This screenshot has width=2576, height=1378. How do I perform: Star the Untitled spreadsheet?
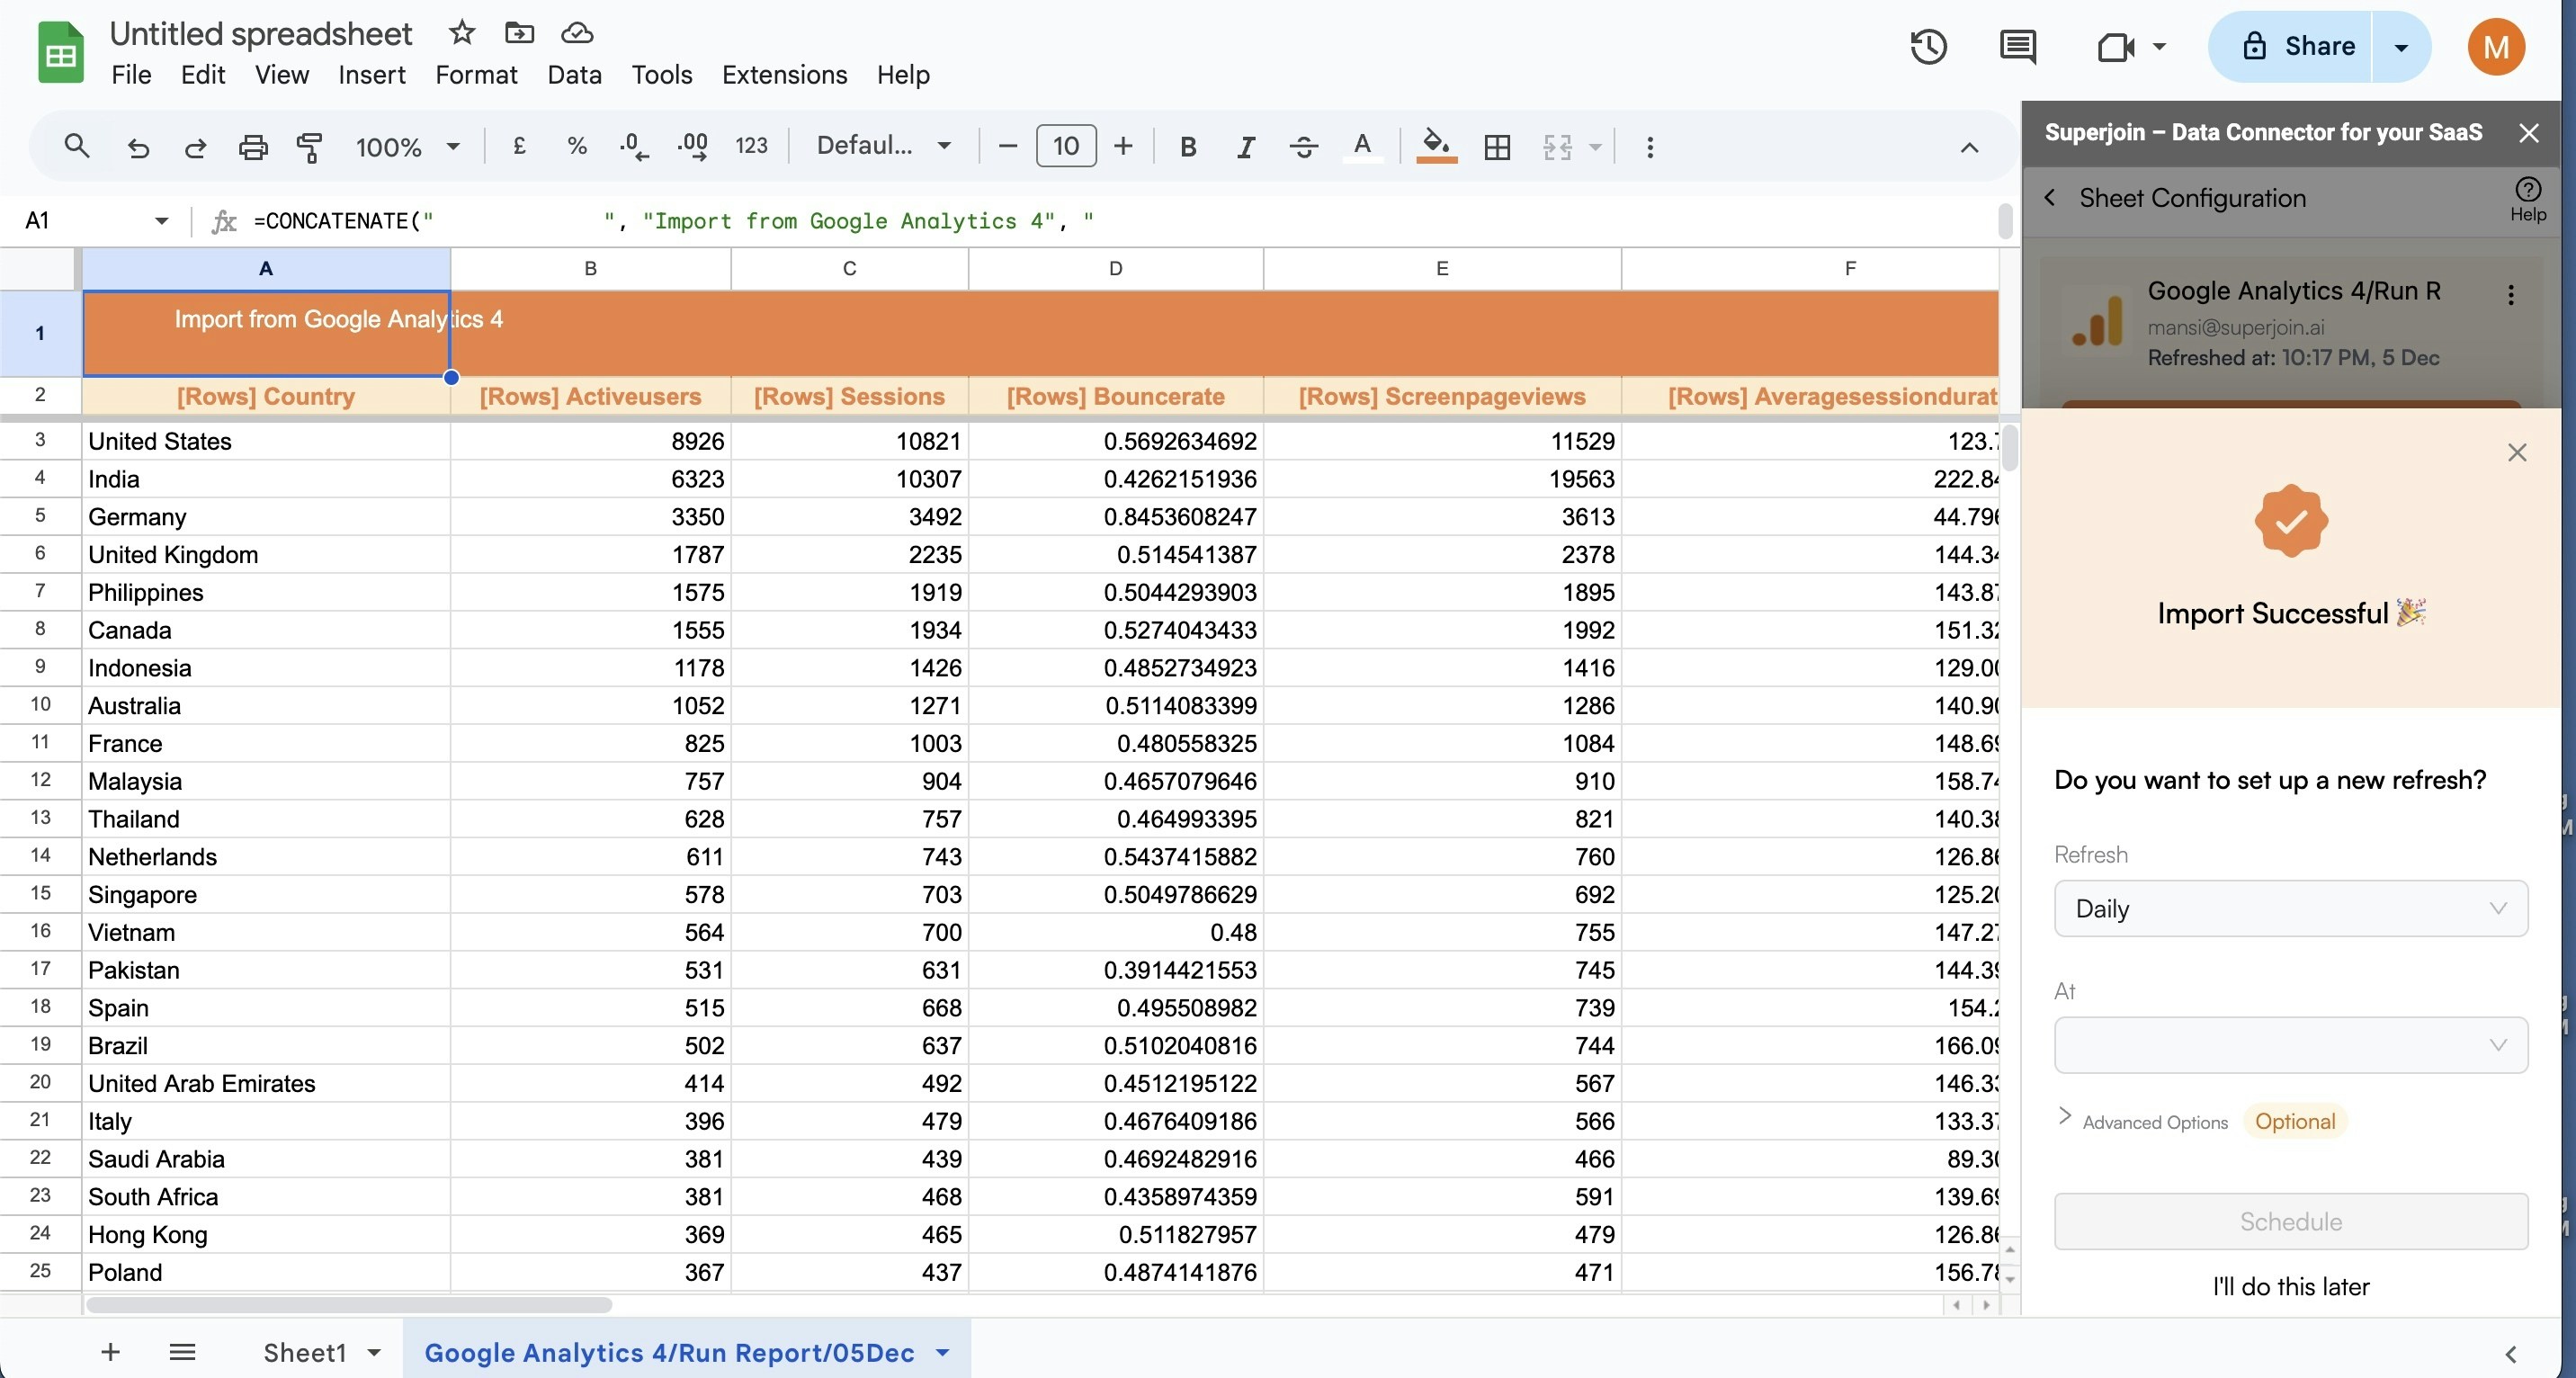tap(461, 33)
